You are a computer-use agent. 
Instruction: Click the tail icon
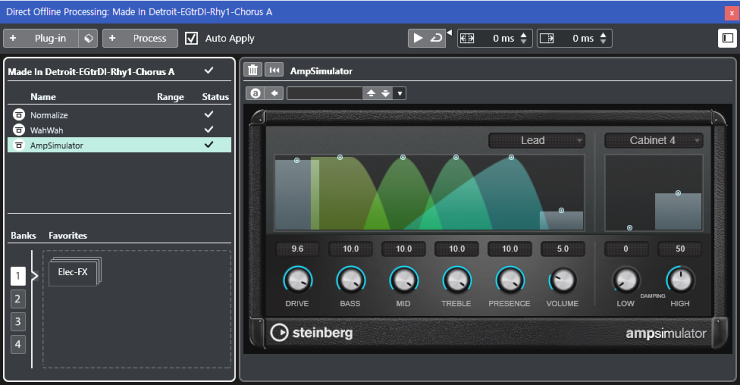point(547,38)
